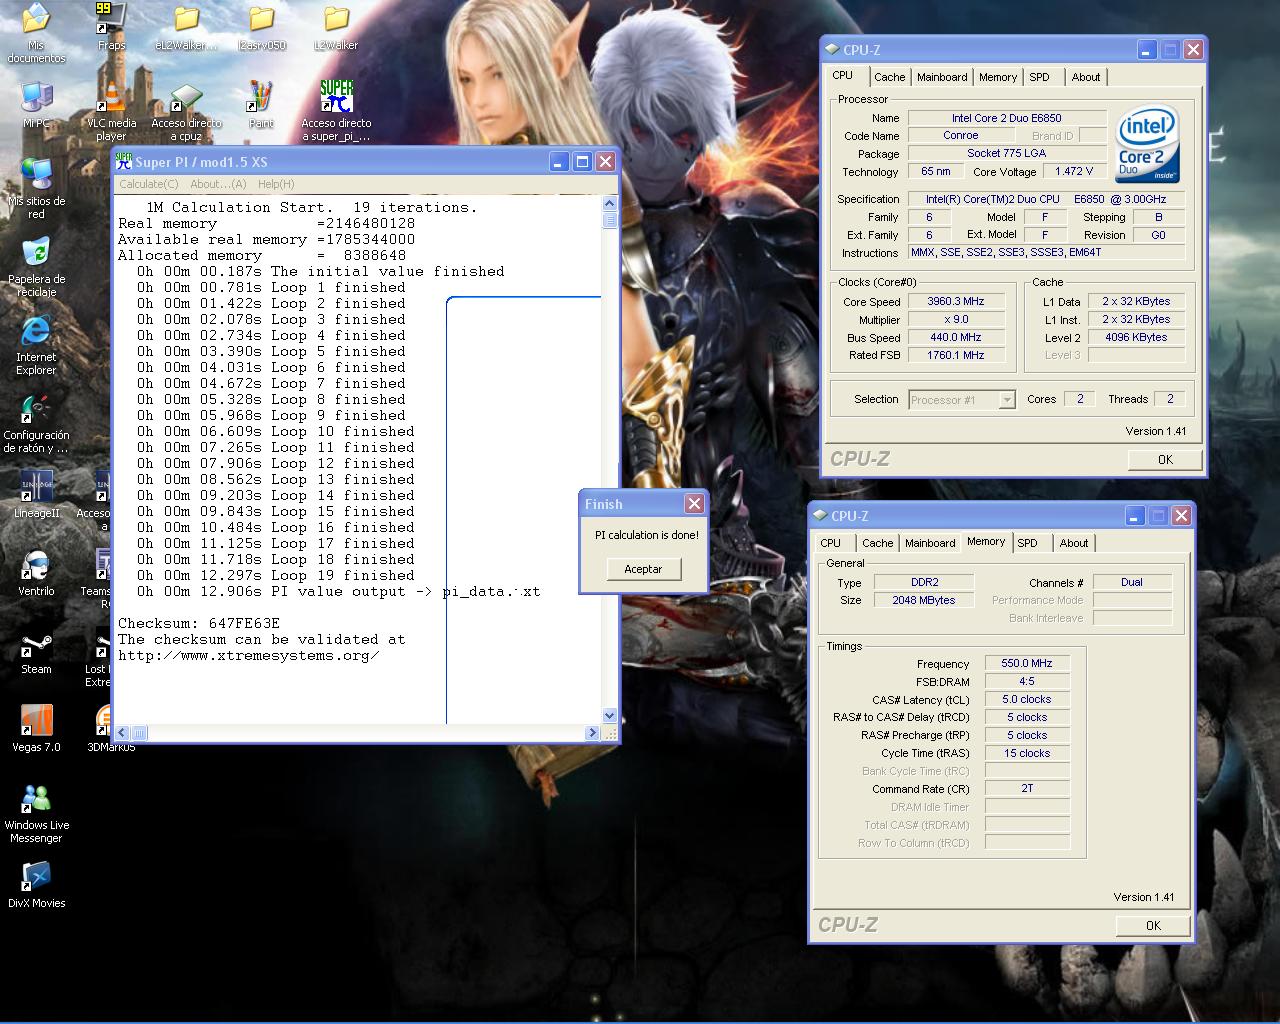Screen dimensions: 1280x1024
Task: Open the Paint desktop shortcut
Action: [261, 100]
